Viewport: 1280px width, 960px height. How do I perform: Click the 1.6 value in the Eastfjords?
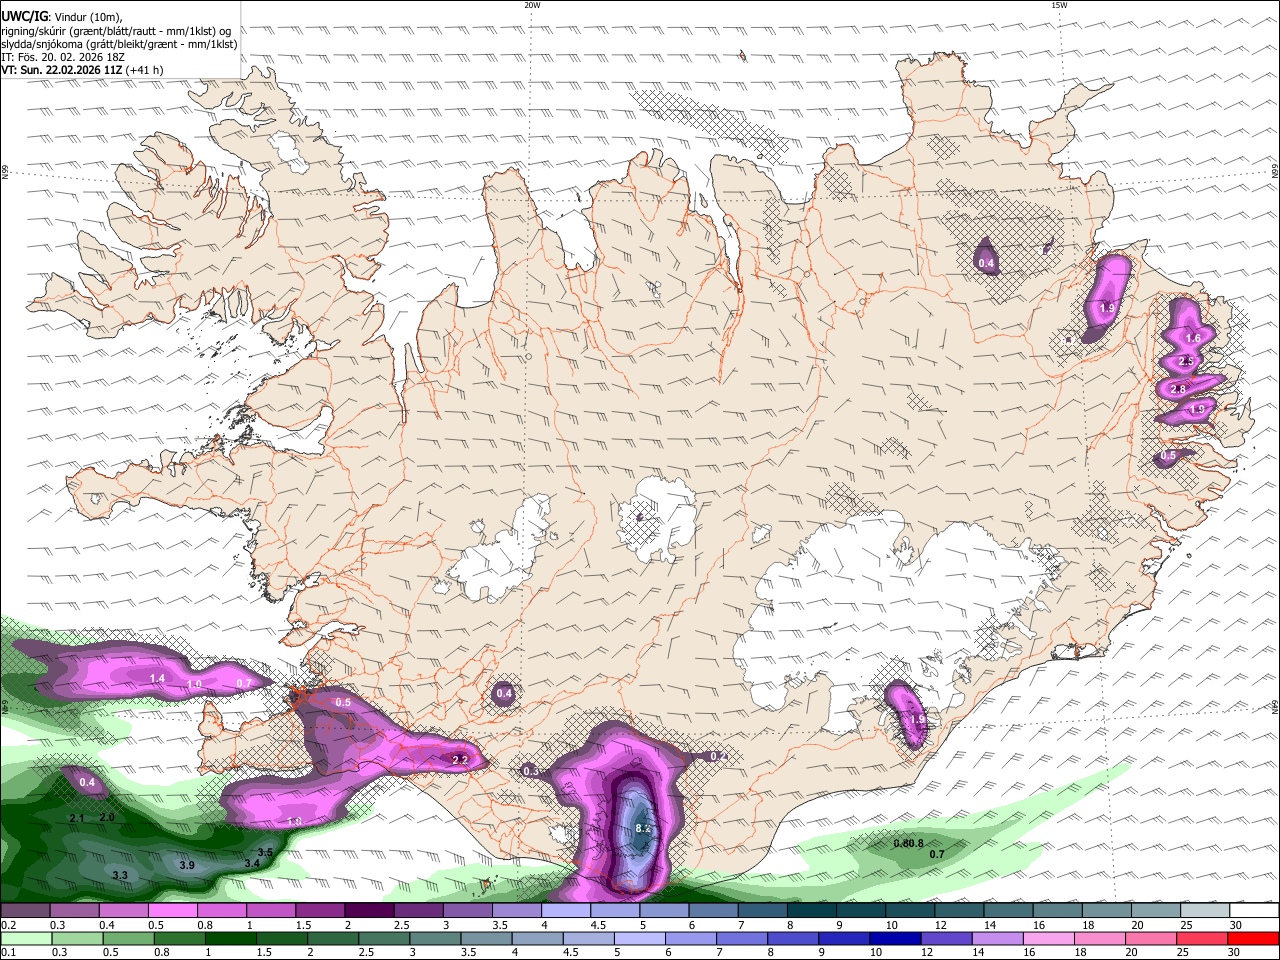pyautogui.click(x=1192, y=339)
